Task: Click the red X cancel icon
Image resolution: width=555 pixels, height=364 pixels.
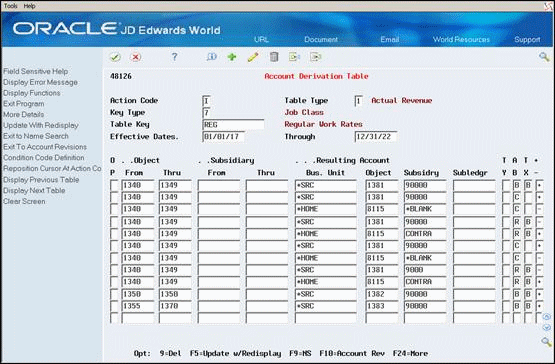Action: tap(136, 57)
